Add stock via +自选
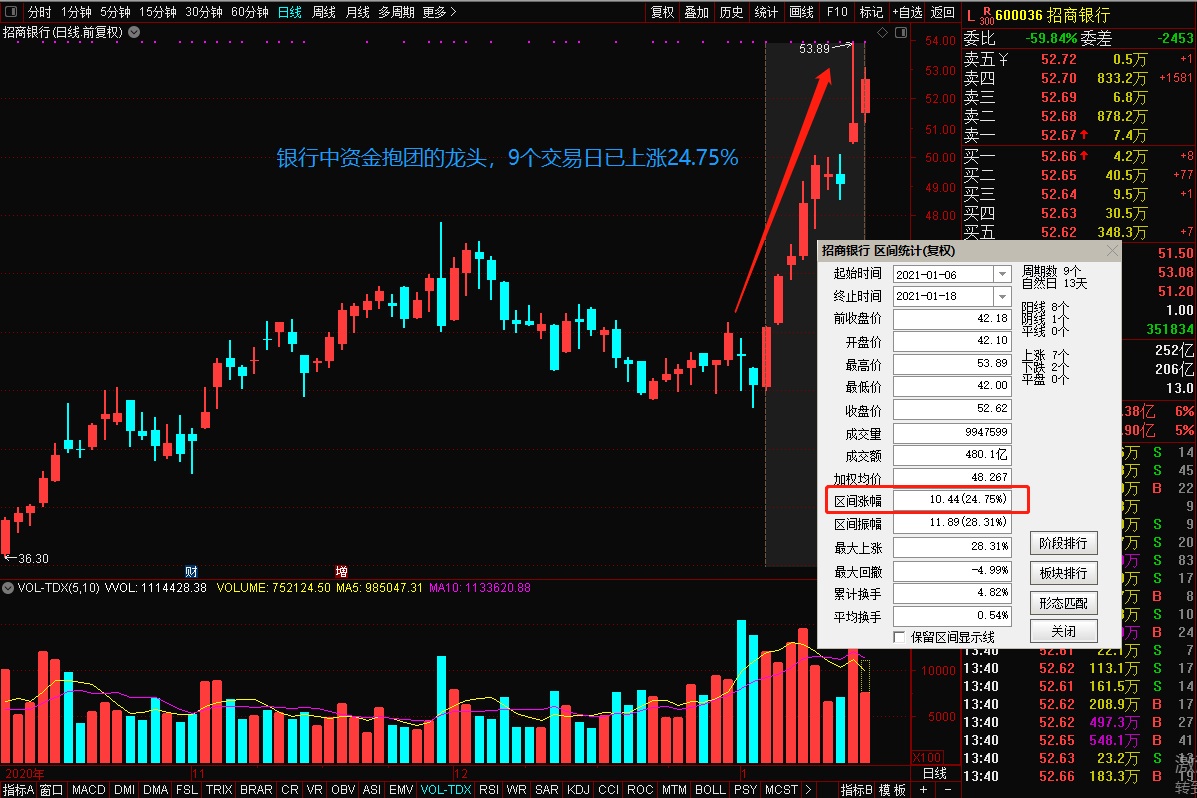The width and height of the screenshot is (1197, 798). click(x=908, y=11)
